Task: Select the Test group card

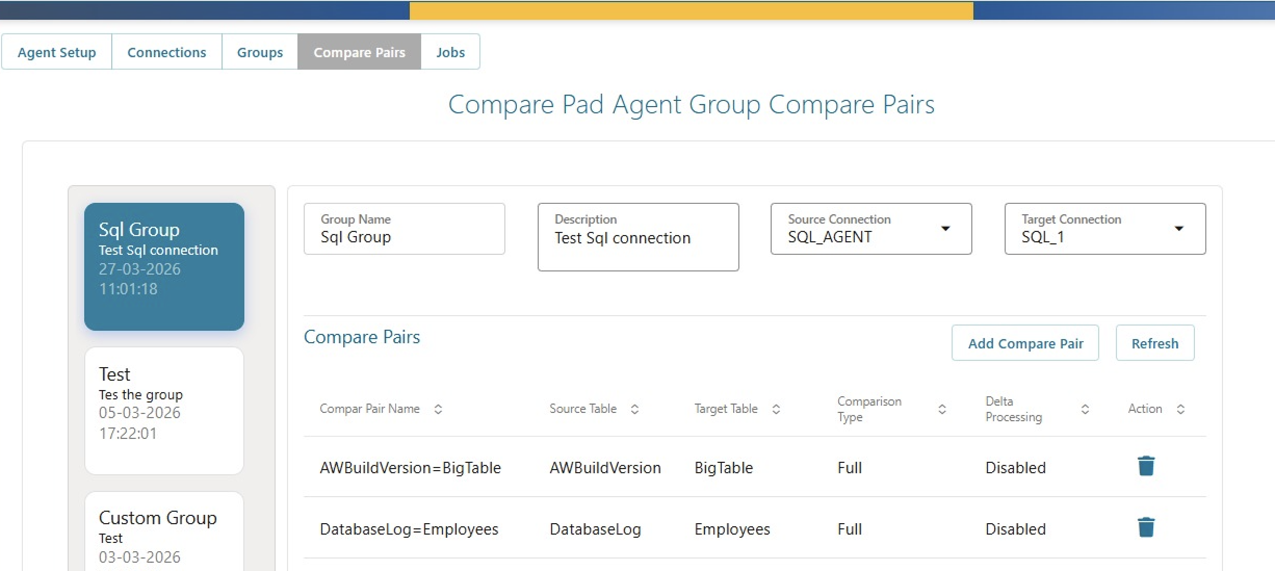Action: pos(164,411)
